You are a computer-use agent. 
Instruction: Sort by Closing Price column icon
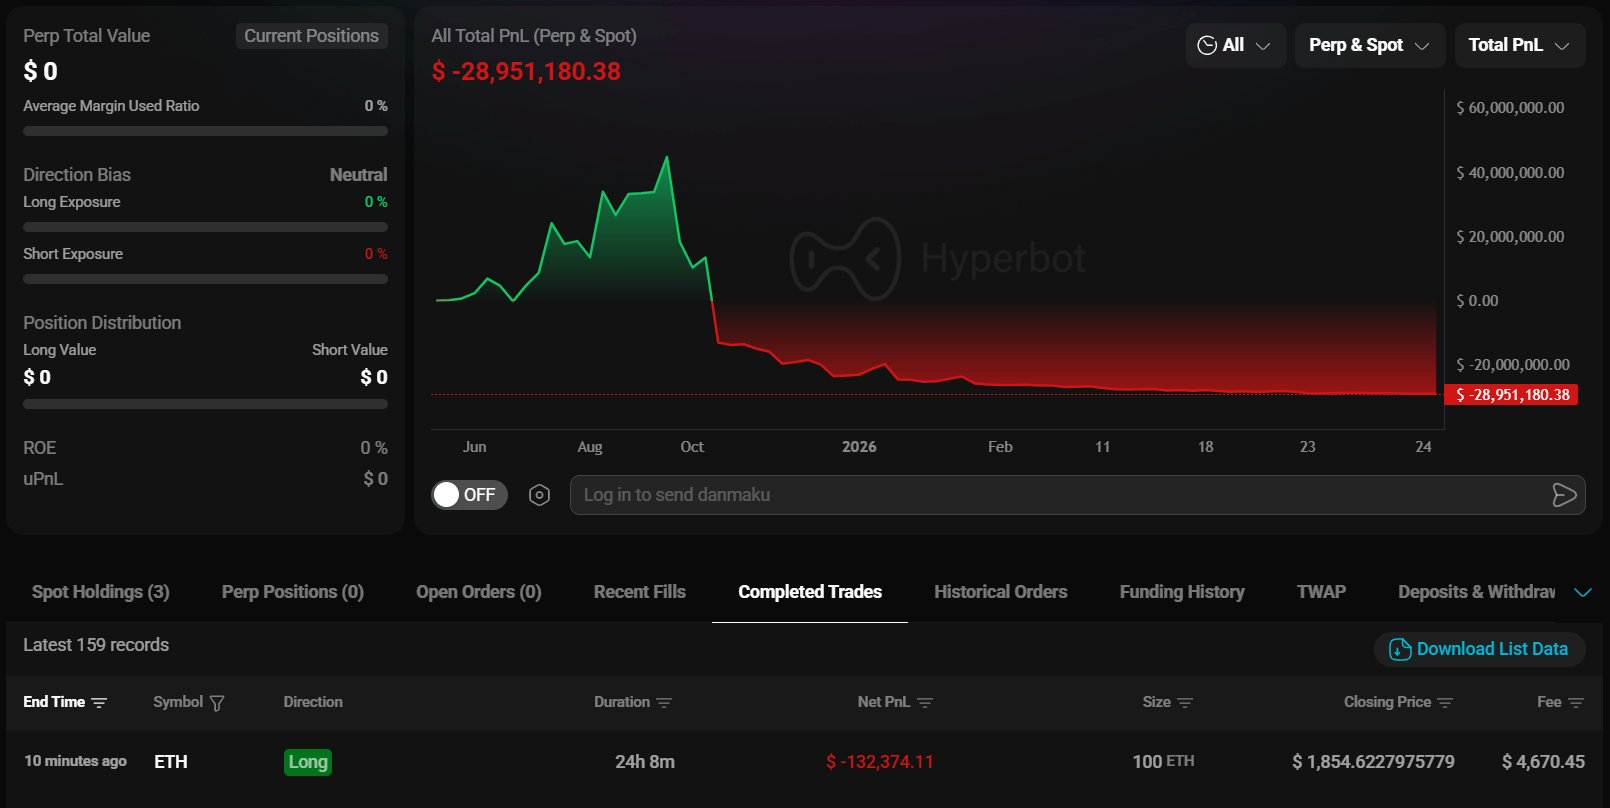coord(1445,703)
